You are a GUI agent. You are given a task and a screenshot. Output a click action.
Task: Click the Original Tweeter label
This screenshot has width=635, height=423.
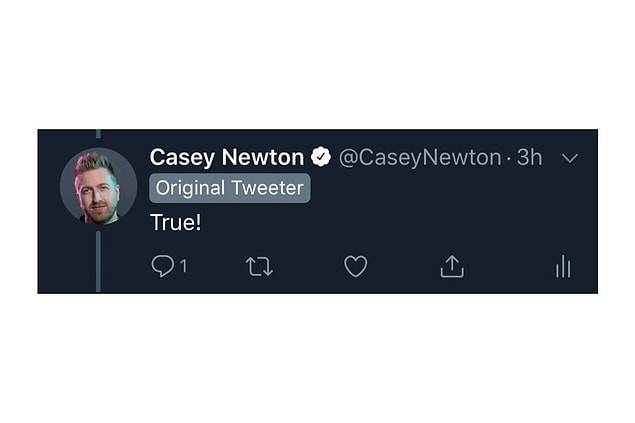point(230,188)
